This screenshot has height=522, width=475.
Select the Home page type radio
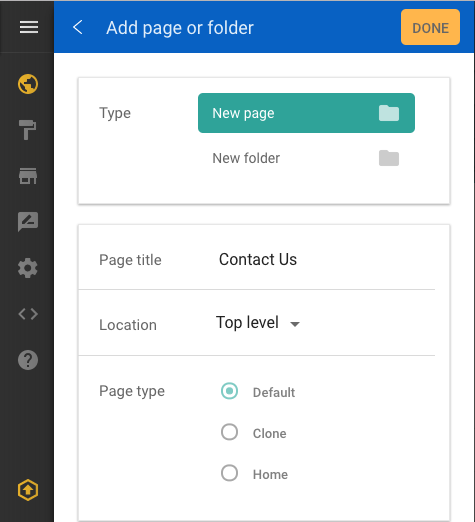(x=229, y=473)
